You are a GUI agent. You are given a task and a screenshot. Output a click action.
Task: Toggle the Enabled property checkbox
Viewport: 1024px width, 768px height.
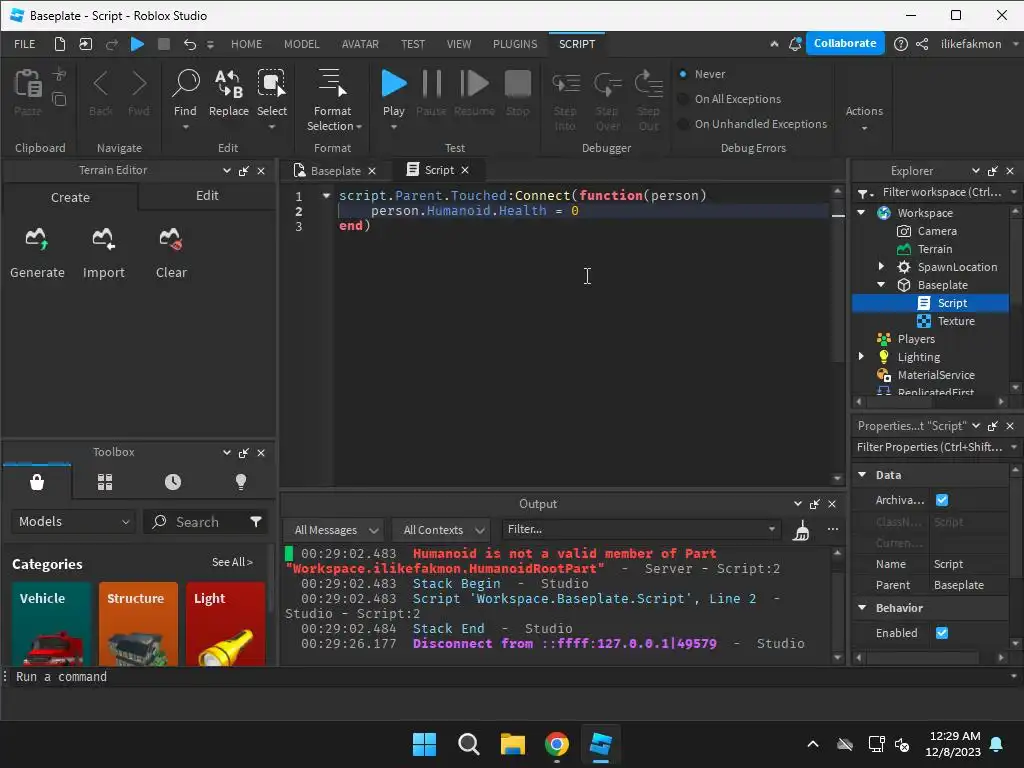[x=942, y=633]
